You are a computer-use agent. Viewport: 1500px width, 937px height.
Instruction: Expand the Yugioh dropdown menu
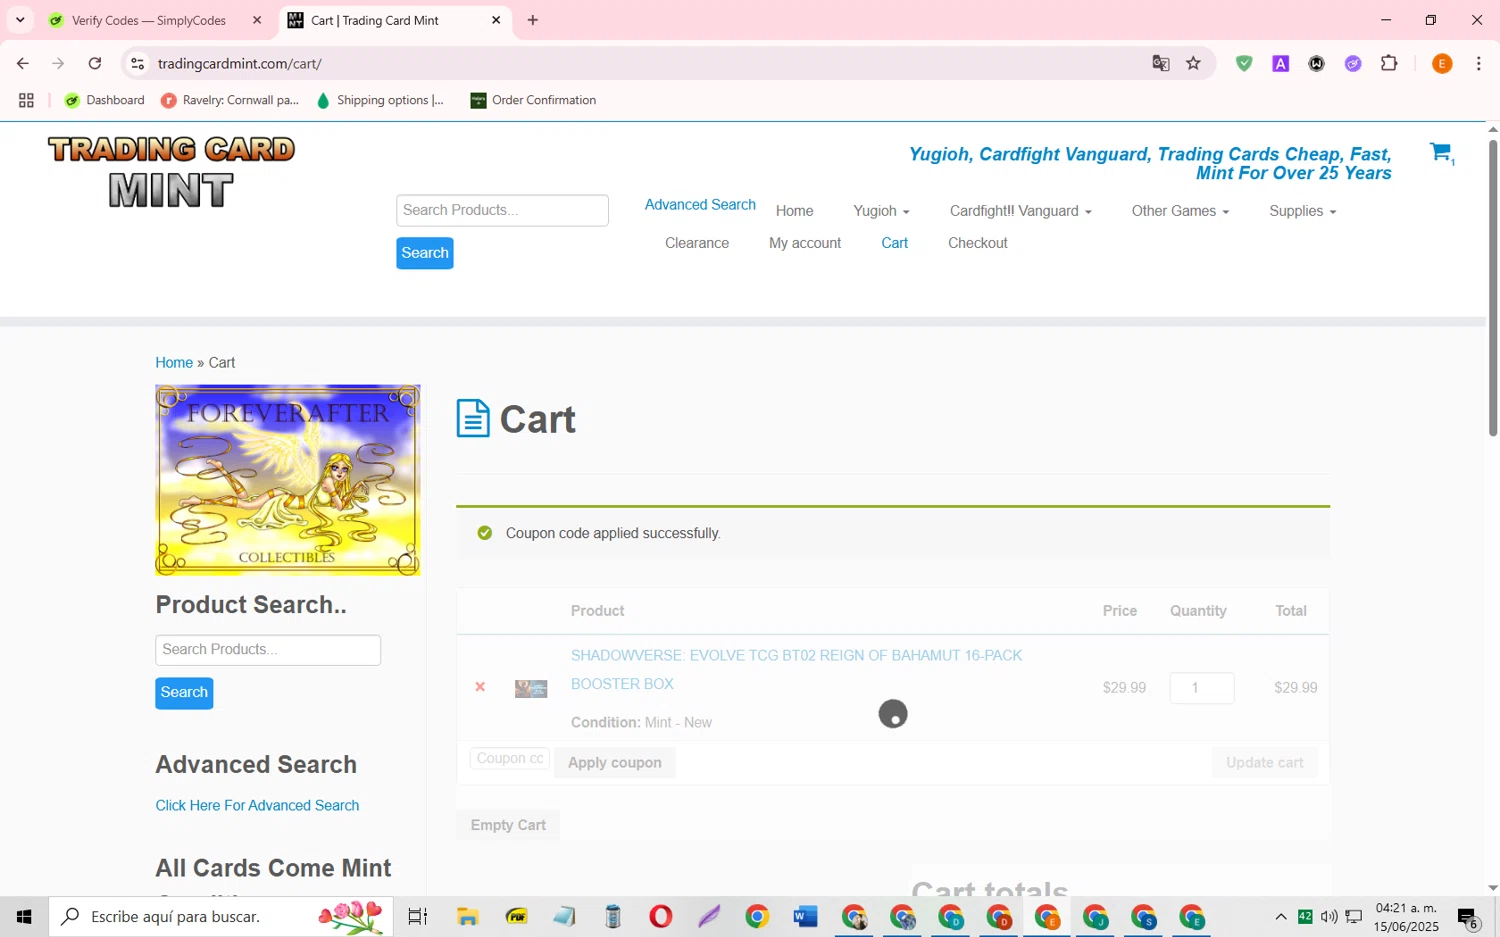[x=881, y=211]
